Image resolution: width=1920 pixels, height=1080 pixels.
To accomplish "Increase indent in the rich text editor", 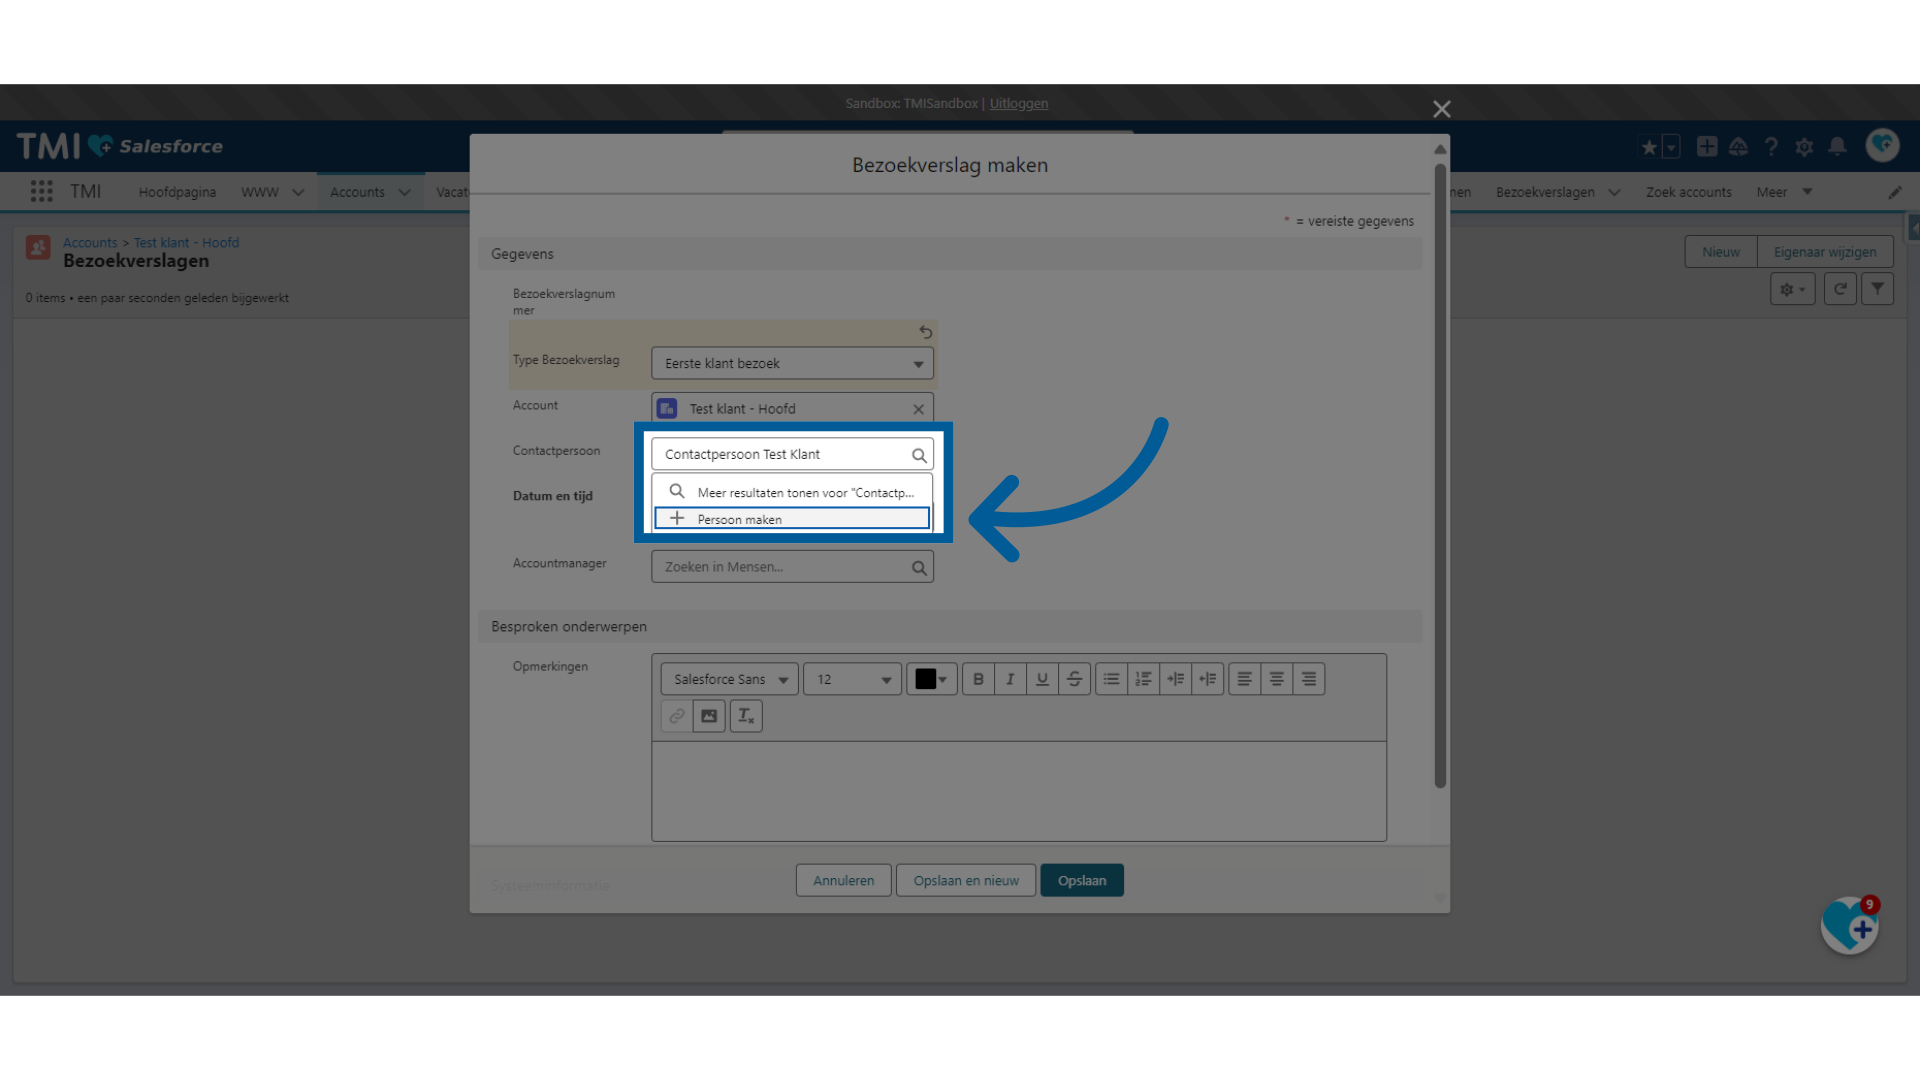I will pos(1176,679).
